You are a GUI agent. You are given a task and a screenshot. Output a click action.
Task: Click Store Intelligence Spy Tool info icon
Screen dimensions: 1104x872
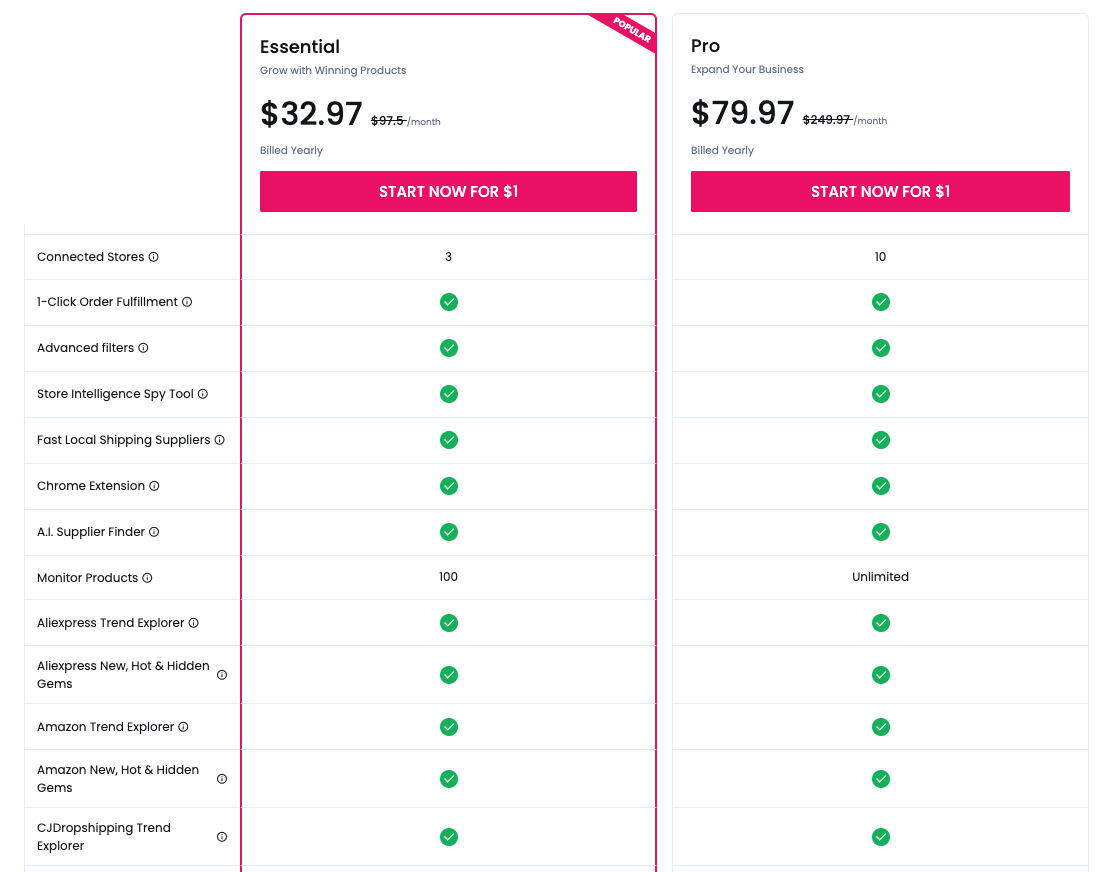(203, 394)
